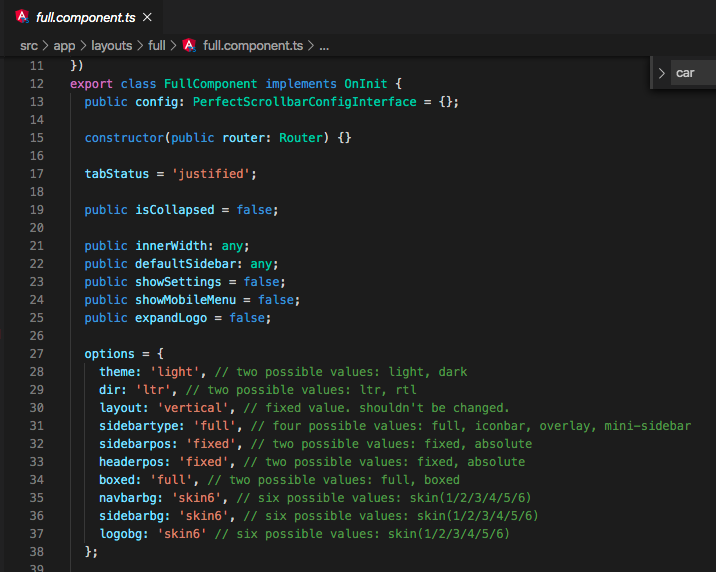Screen dimensions: 716x572
Task: Click line number 15 in the gutter
Action: click(36, 138)
